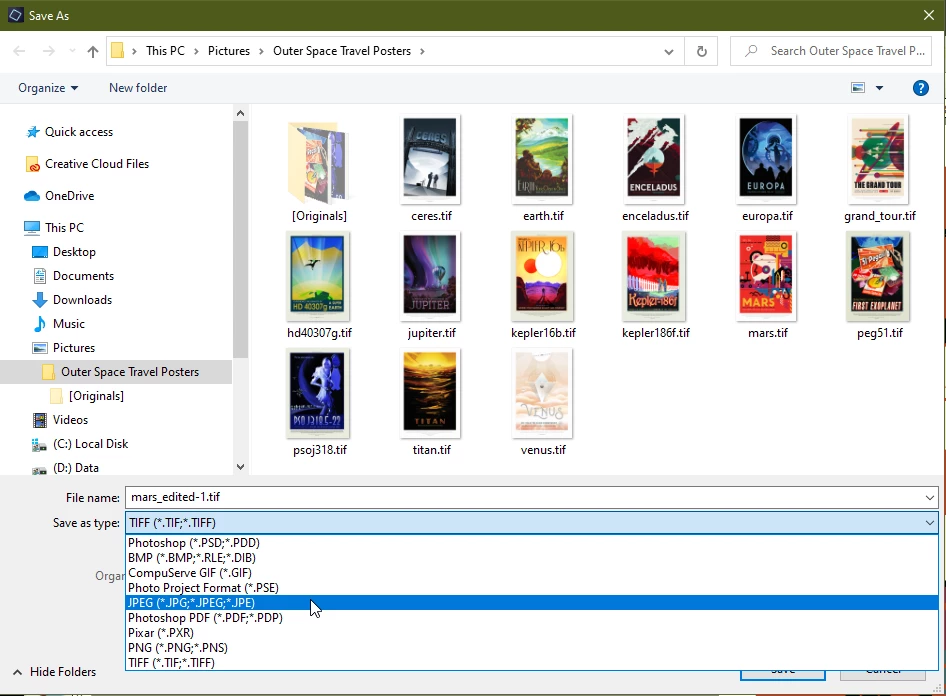Select Quick access in navigation pane
This screenshot has width=946, height=696.
point(78,132)
